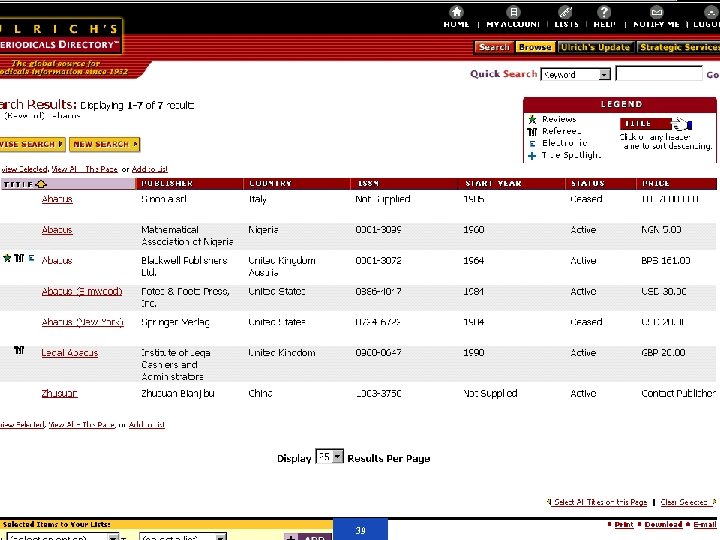
Task: Open the 'select a list' dropdown in the bottom bar
Action: 183,536
